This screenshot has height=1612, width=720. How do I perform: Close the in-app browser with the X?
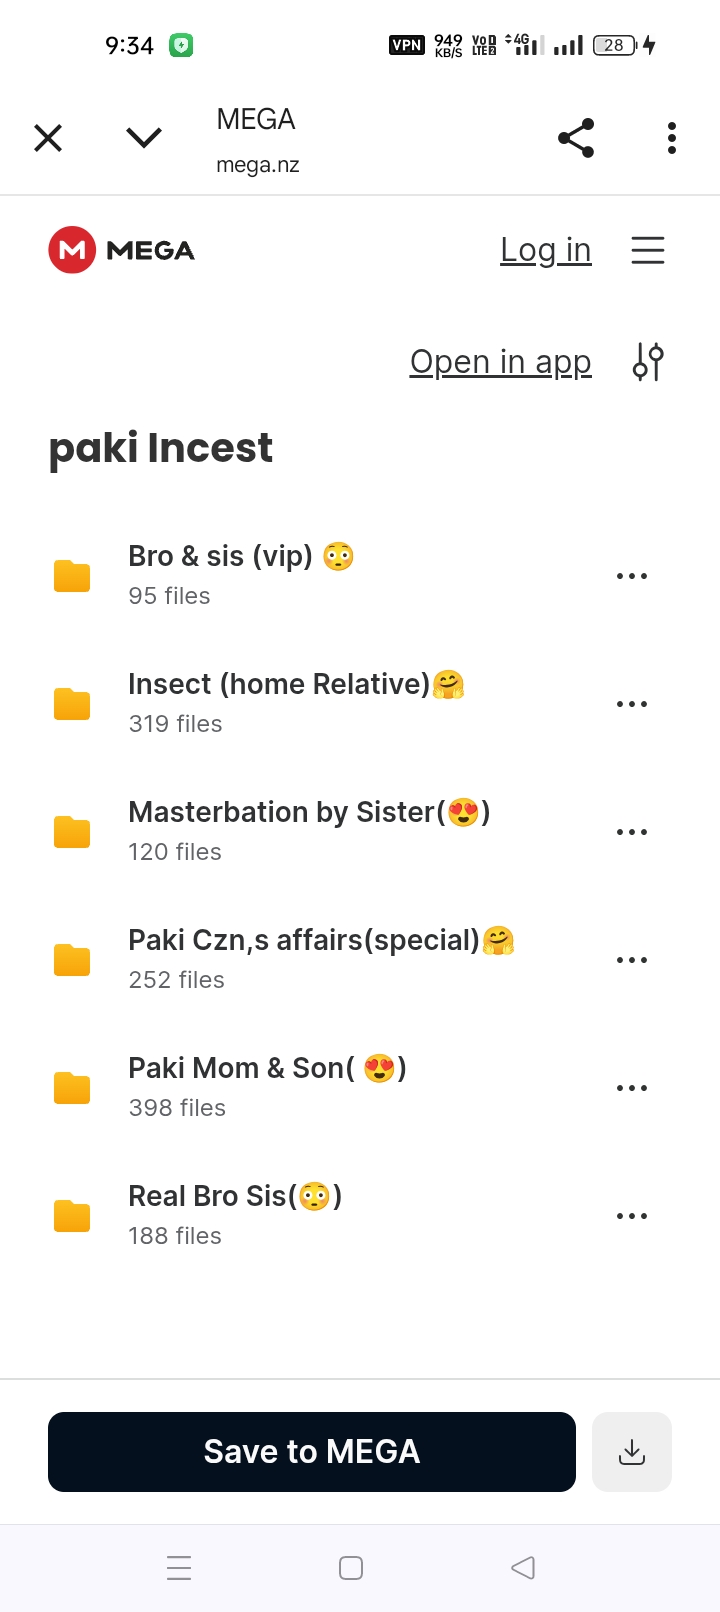[48, 138]
